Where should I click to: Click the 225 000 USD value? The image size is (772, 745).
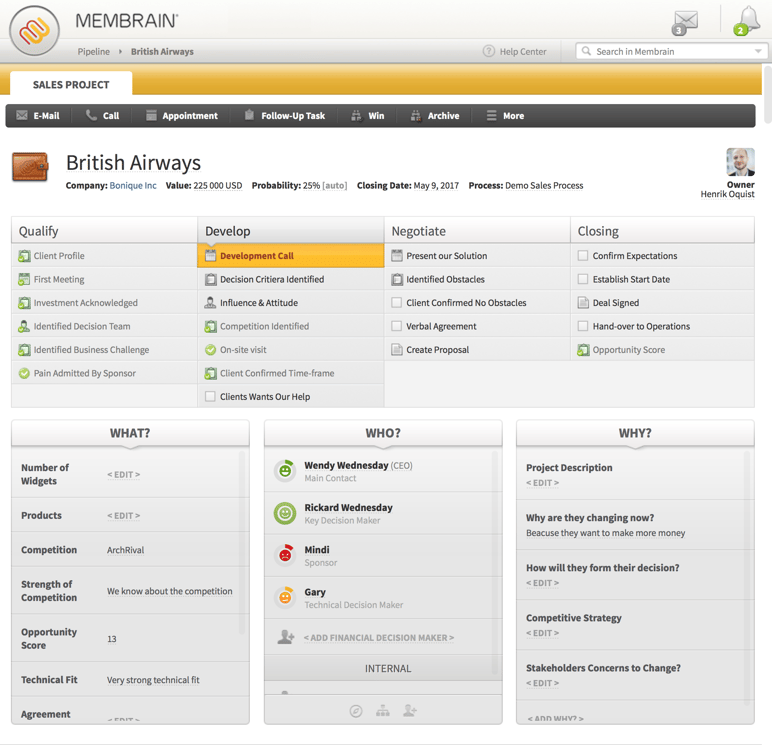(x=218, y=186)
